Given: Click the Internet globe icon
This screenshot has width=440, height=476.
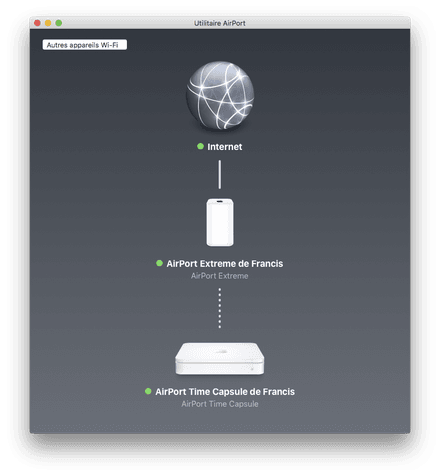Looking at the screenshot, I should tap(220, 95).
